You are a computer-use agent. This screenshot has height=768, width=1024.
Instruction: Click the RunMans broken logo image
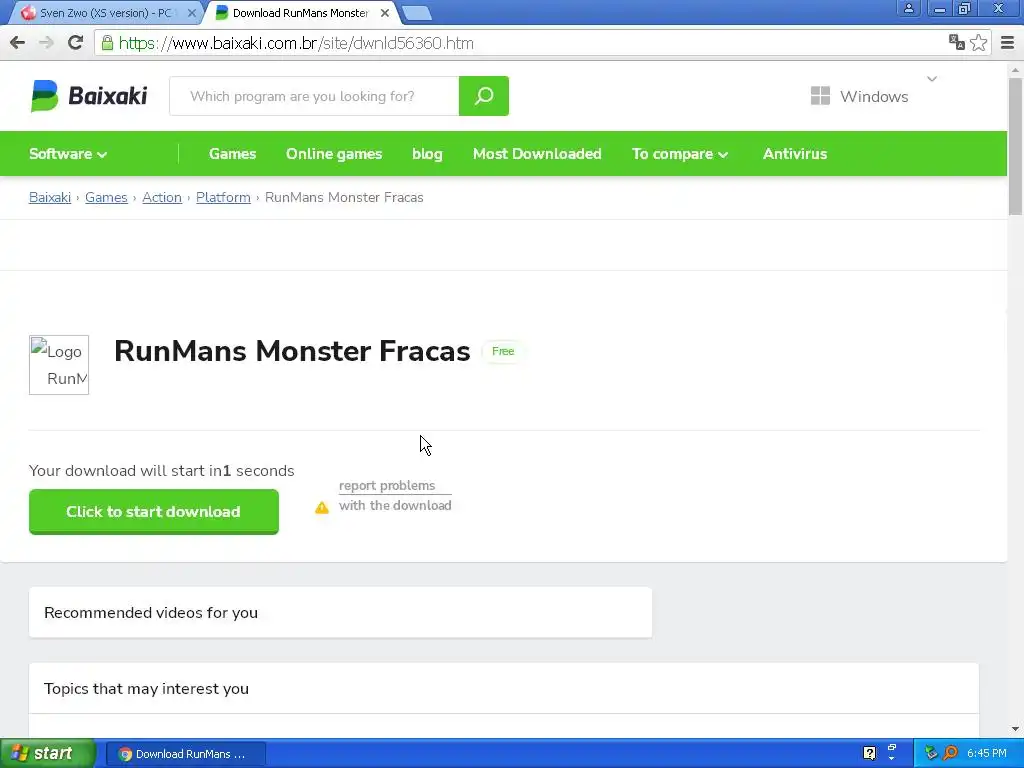click(x=59, y=365)
